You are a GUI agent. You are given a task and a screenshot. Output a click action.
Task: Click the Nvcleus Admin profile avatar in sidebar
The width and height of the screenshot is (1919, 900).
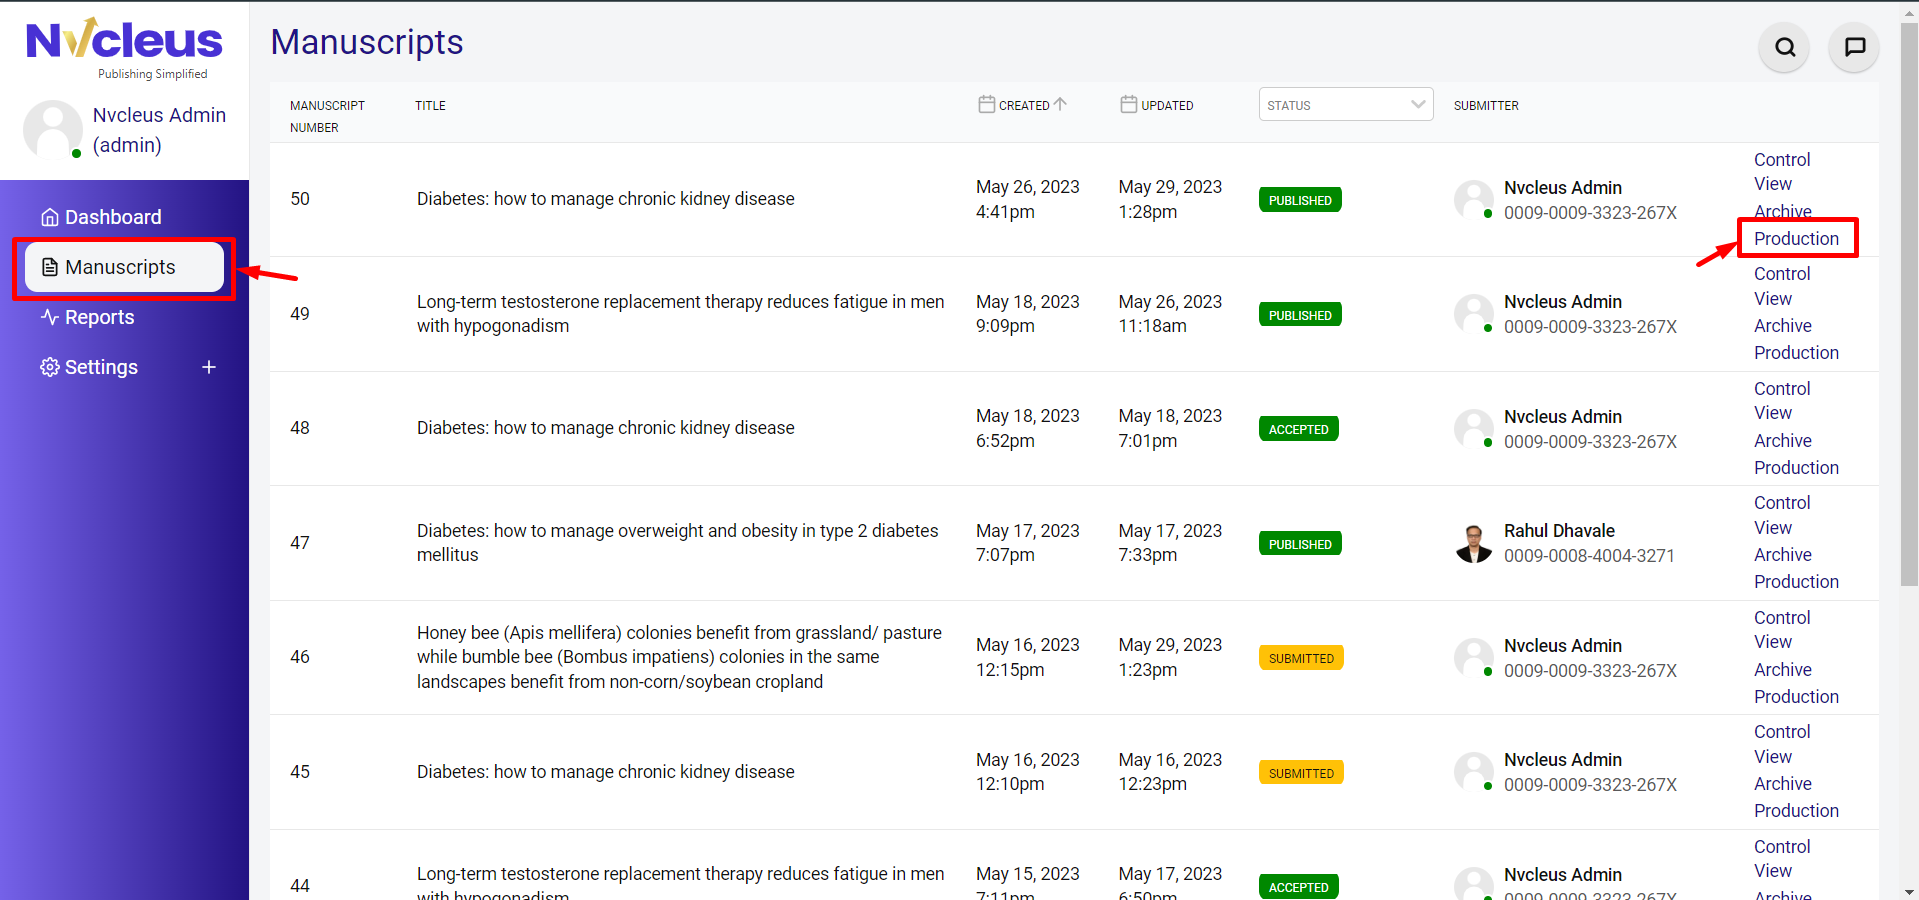point(53,130)
